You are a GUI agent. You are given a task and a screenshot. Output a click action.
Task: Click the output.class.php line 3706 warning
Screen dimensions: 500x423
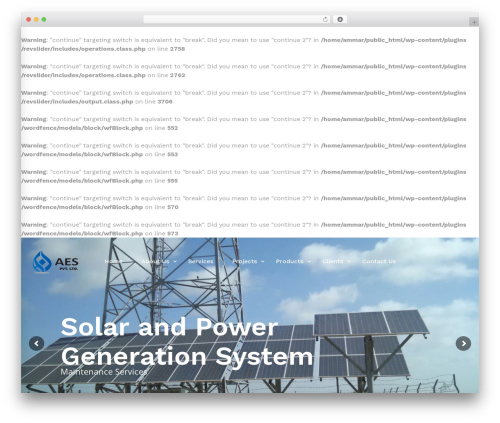pos(244,97)
